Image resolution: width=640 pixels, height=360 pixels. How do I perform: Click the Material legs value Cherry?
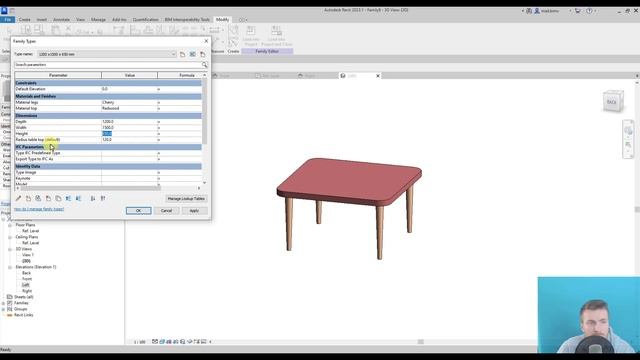click(129, 102)
